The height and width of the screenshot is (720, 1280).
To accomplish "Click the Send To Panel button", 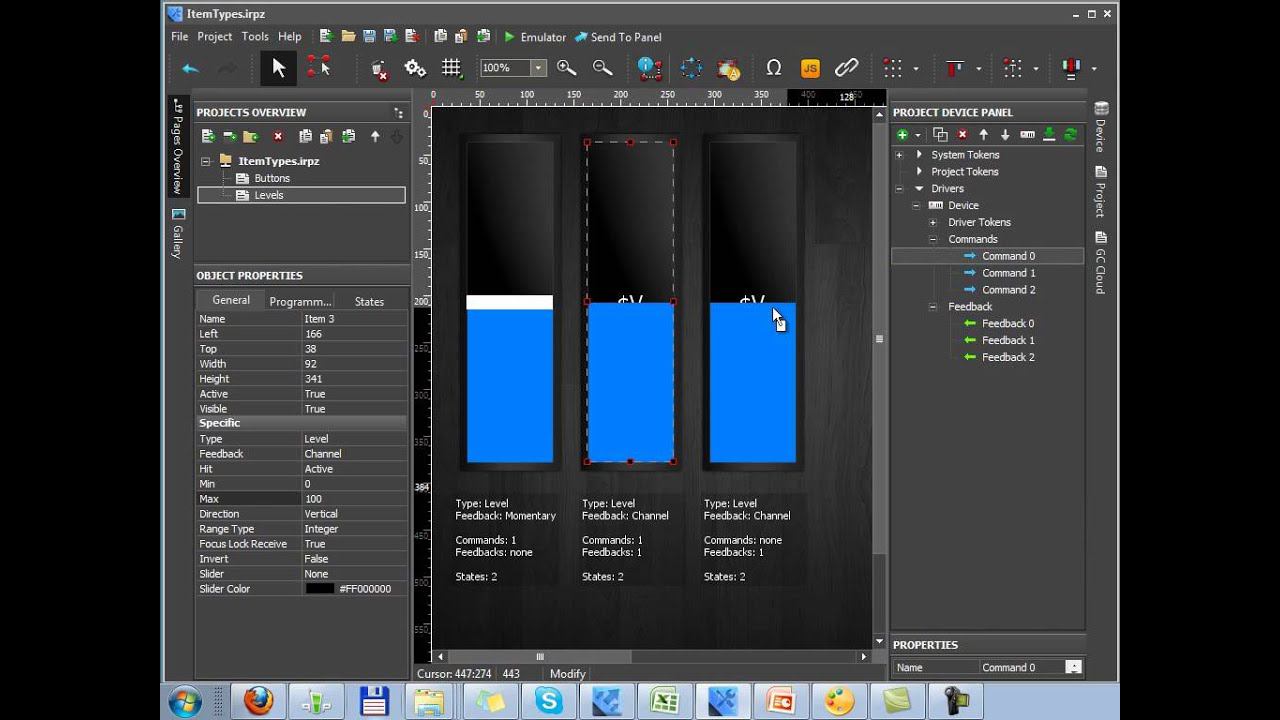I will coord(617,37).
